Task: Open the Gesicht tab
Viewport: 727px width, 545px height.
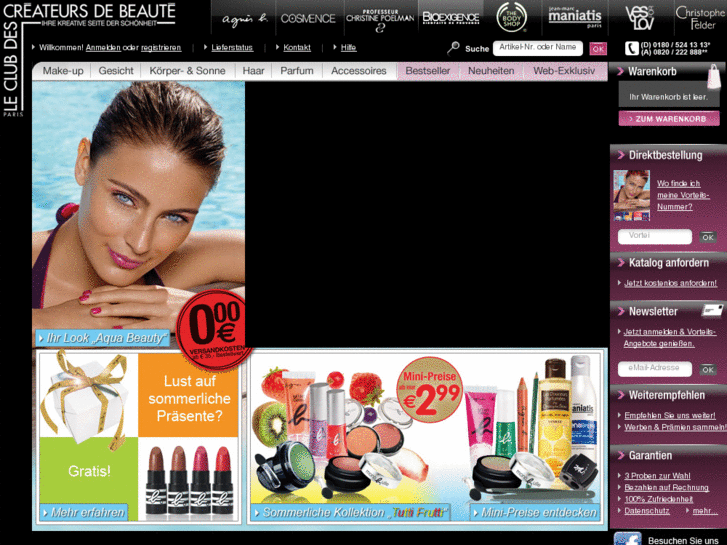Action: click(116, 71)
